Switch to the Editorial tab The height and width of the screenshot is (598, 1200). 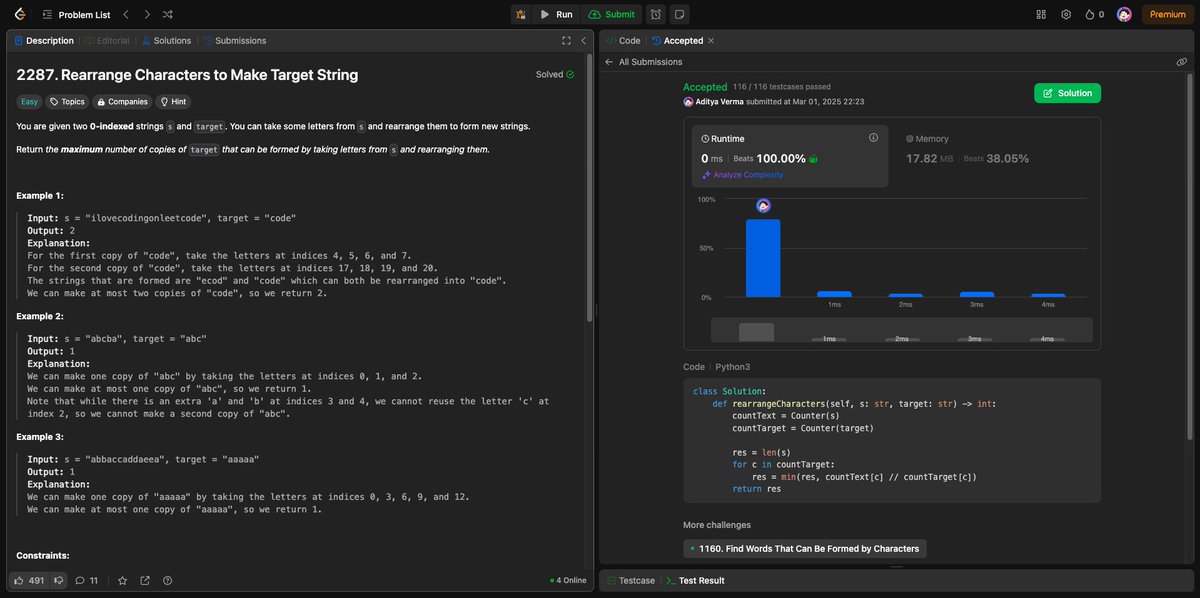(x=107, y=41)
